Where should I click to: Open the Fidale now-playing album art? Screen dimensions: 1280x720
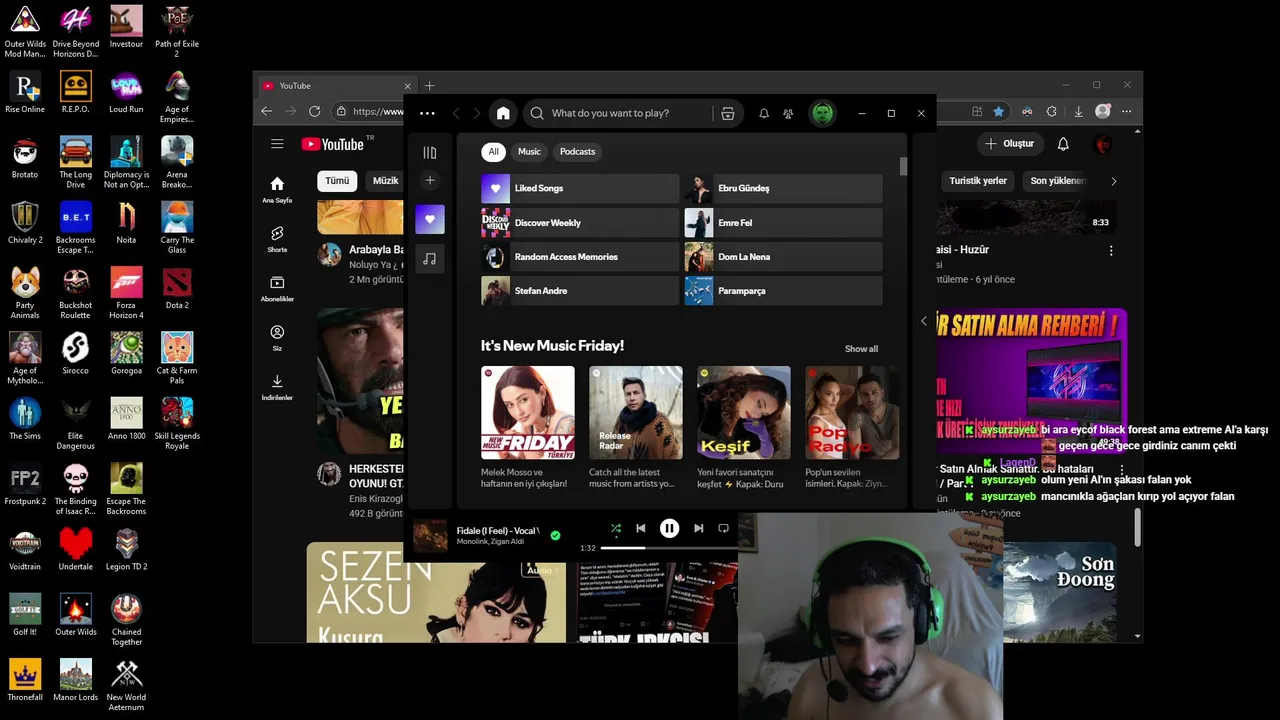[x=430, y=535]
